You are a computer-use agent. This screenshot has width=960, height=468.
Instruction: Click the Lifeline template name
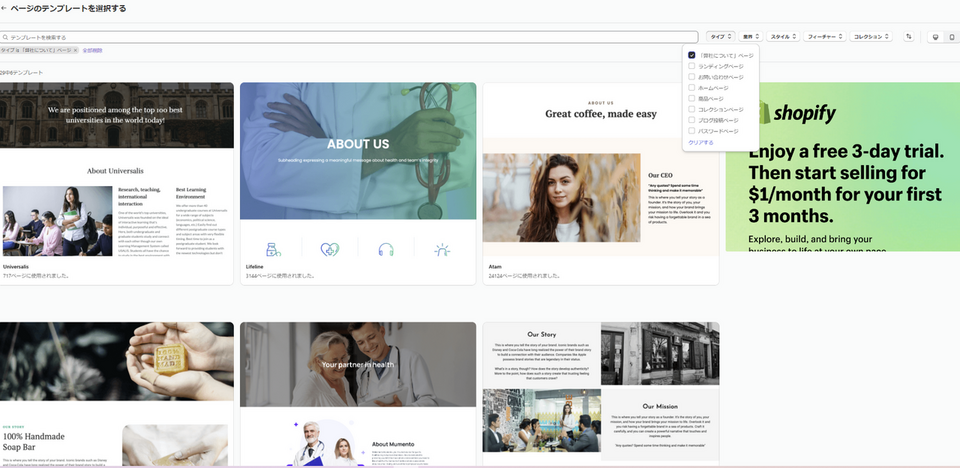(255, 267)
